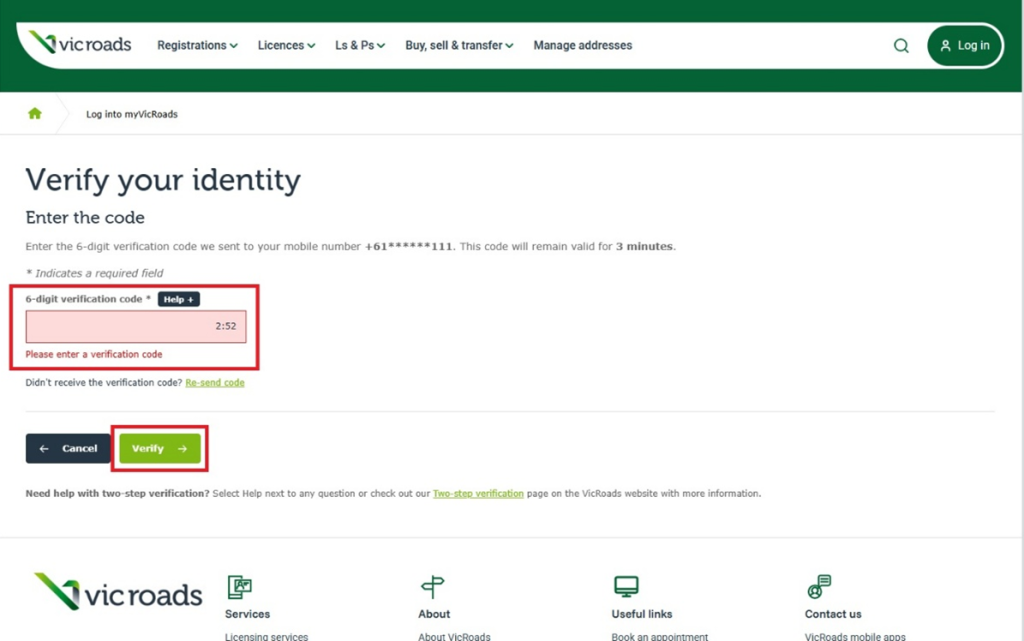Viewport: 1024px width, 641px height.
Task: Expand the Help section for the verification code
Action: tap(178, 299)
